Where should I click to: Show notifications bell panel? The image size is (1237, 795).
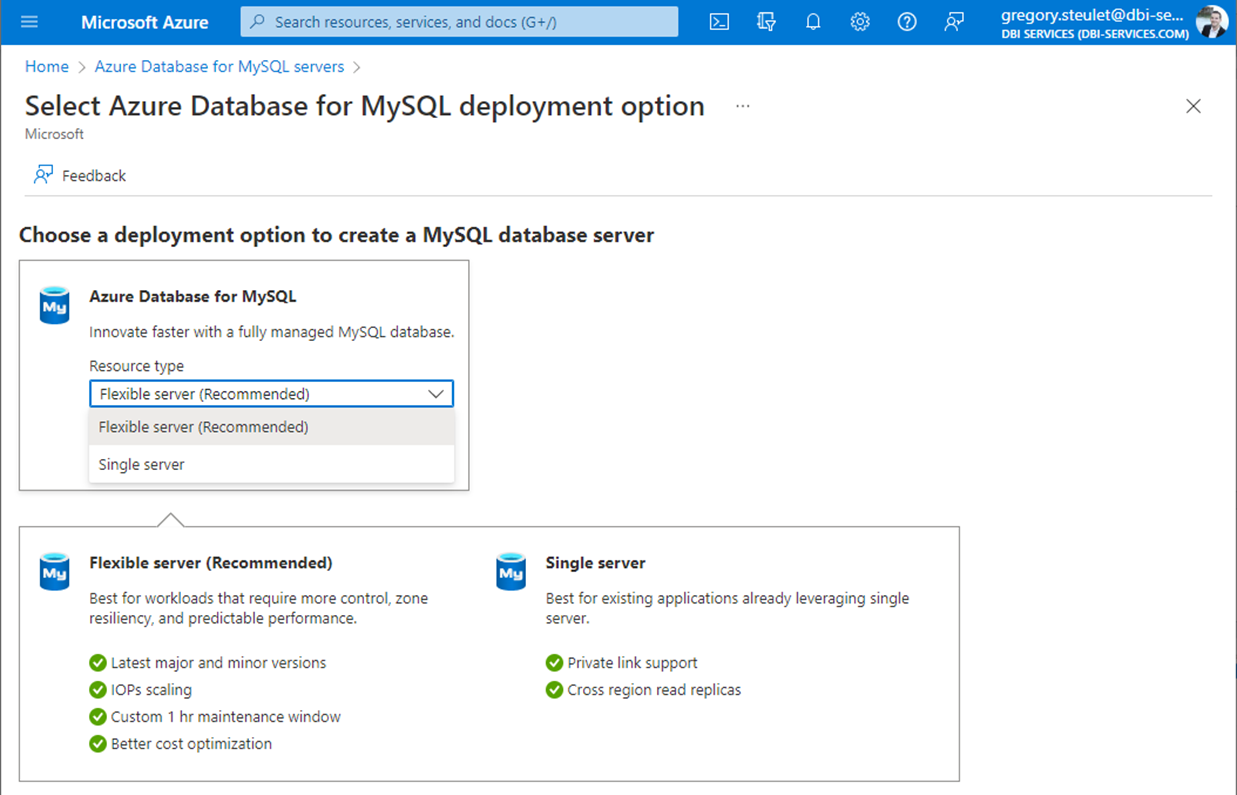(813, 22)
